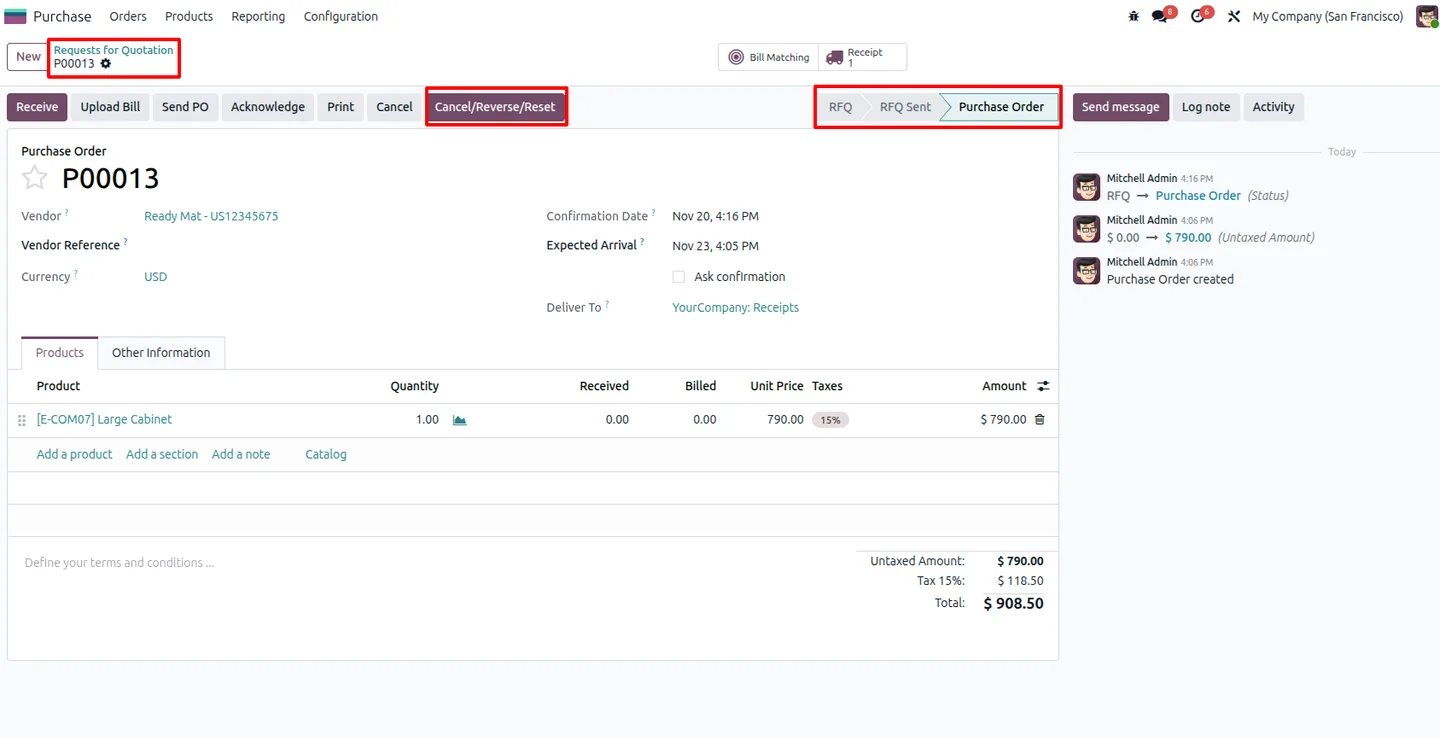
Task: Click Add a product link
Action: tap(74, 454)
